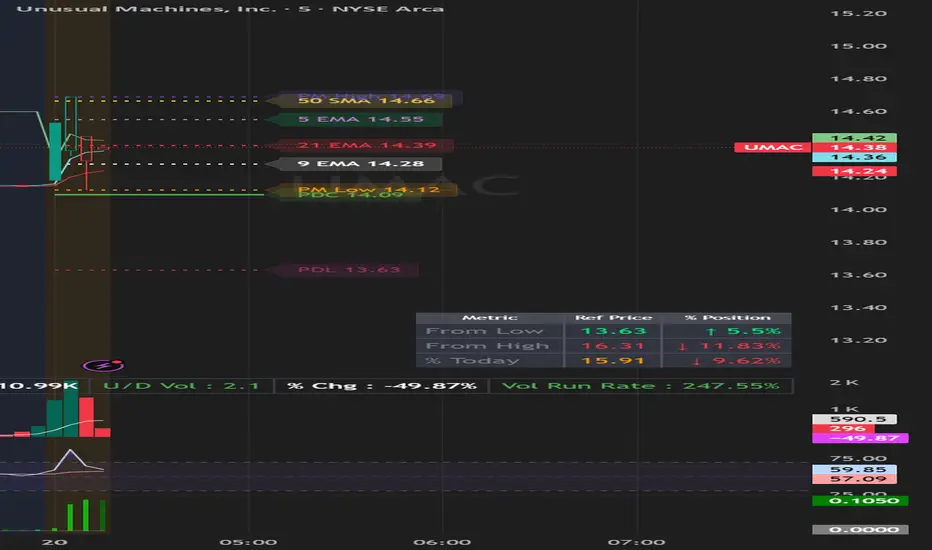
Task: Click the 15.91 Ref Price cell
Action: click(x=613, y=360)
